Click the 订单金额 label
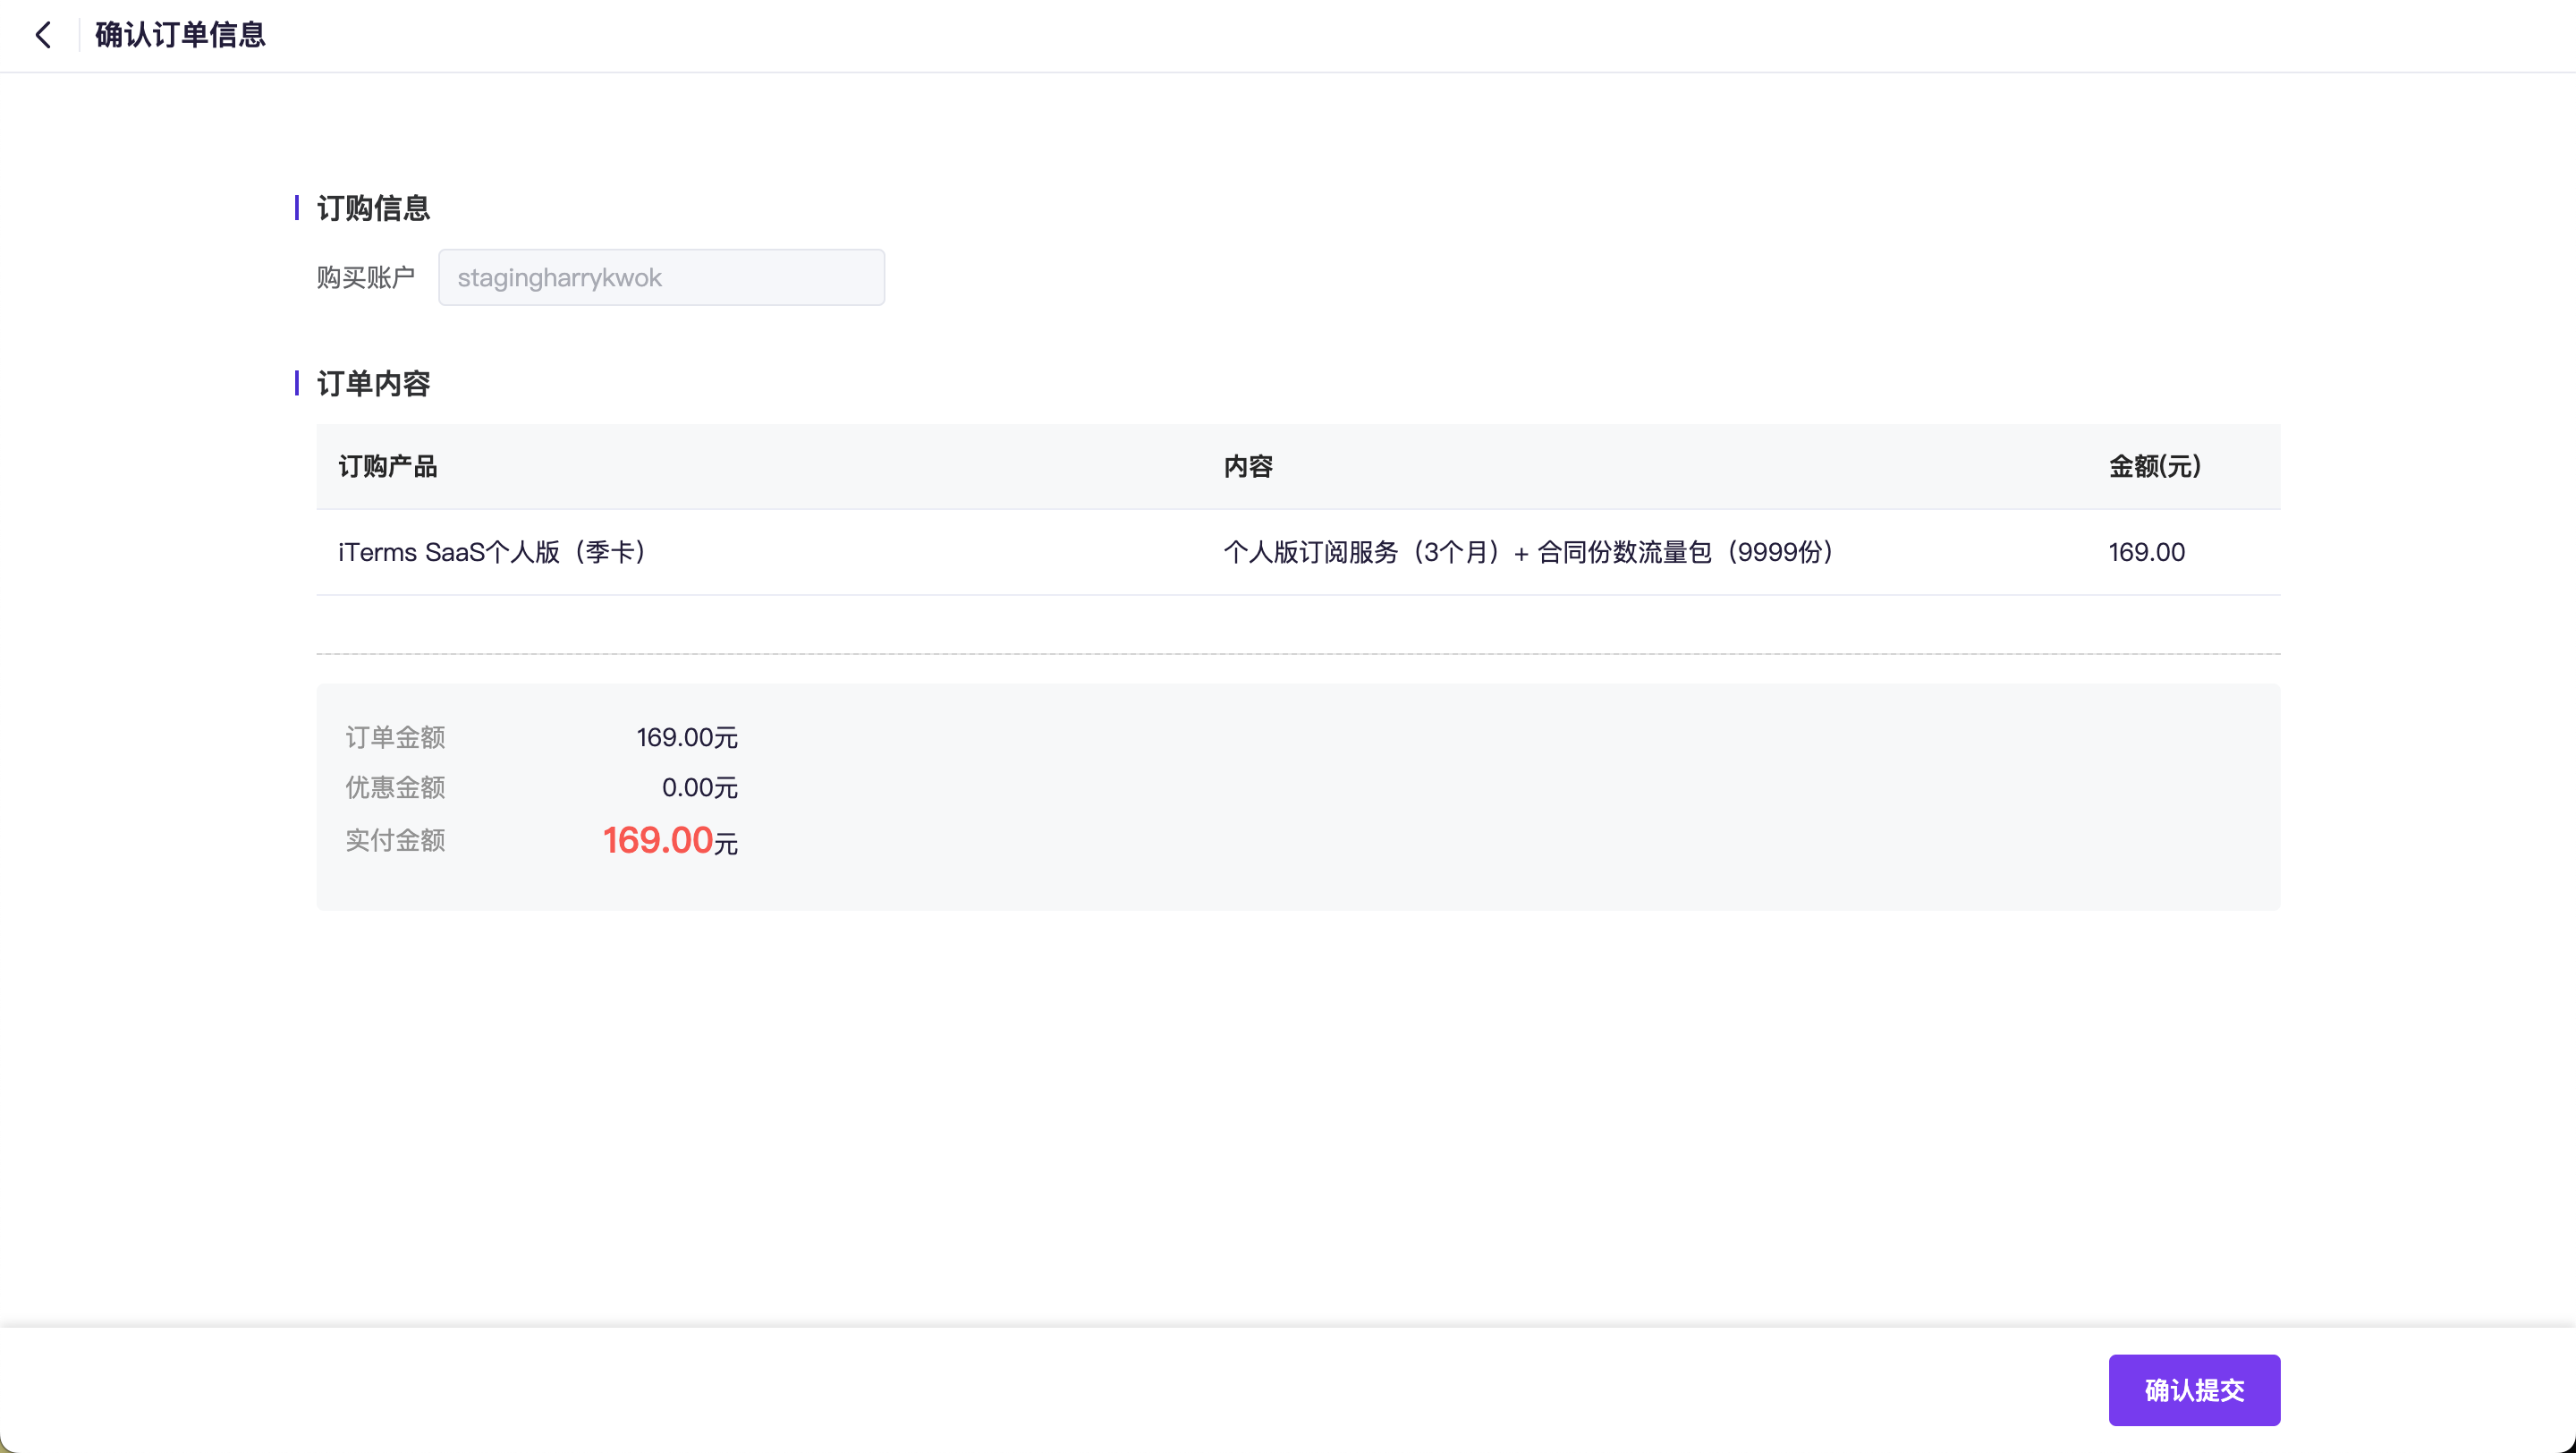The height and width of the screenshot is (1453, 2576). [395, 737]
